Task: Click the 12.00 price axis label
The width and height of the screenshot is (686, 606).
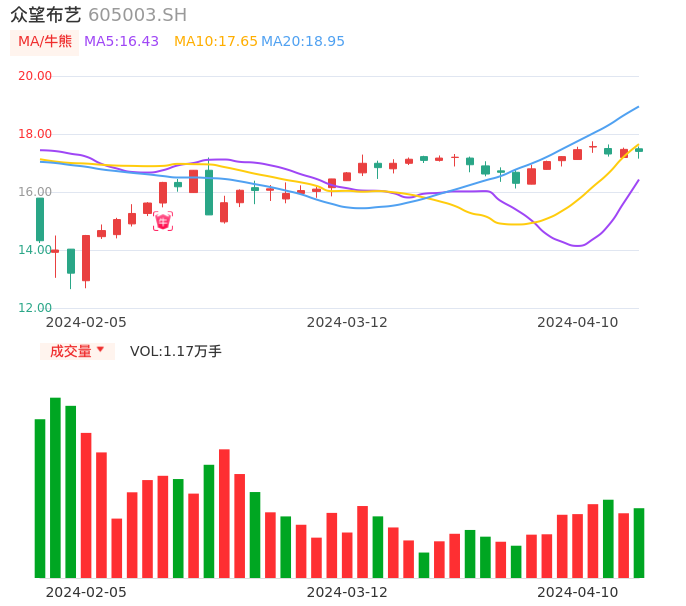Action: tap(35, 308)
